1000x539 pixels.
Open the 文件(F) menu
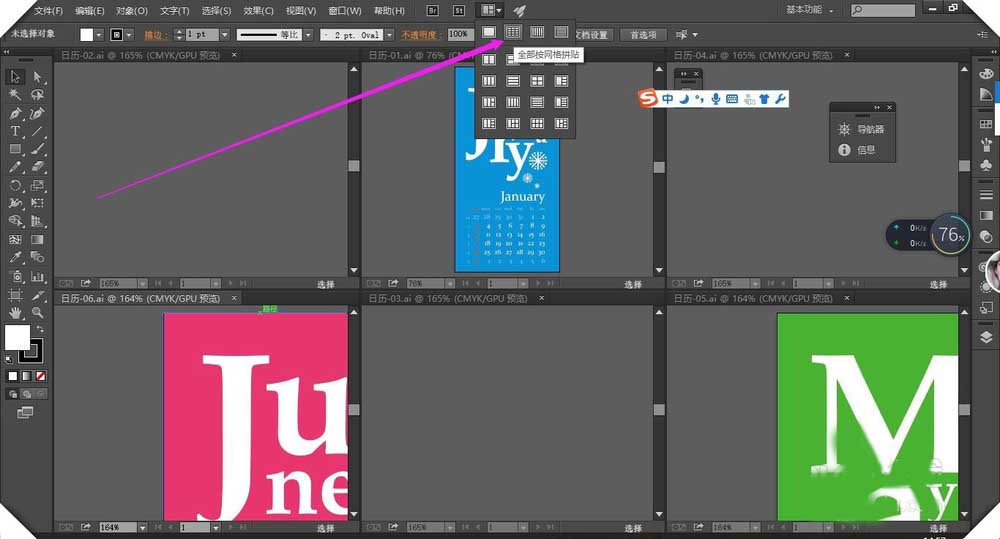(x=48, y=11)
